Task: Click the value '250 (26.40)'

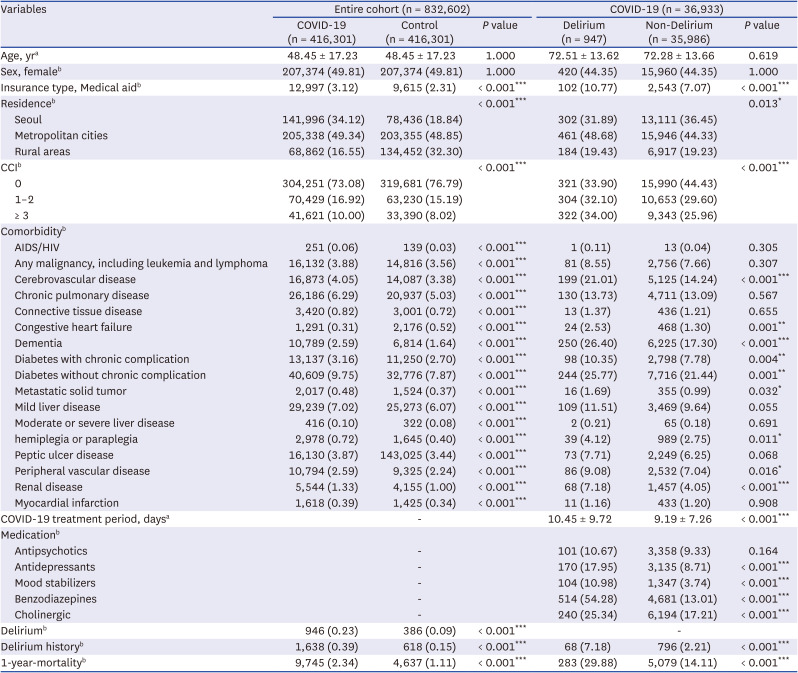Action: 587,343
